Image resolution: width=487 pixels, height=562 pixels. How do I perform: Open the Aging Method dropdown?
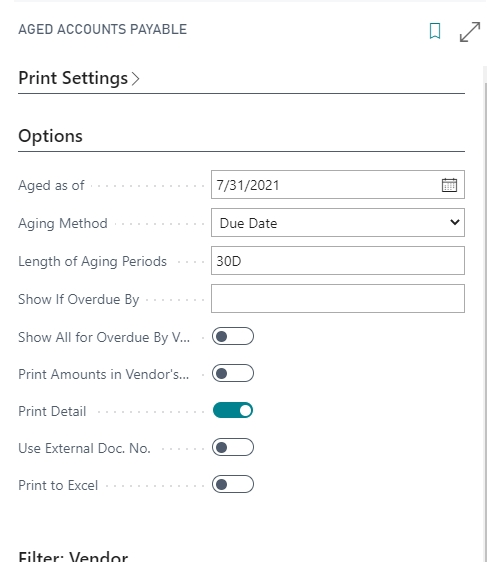(338, 223)
